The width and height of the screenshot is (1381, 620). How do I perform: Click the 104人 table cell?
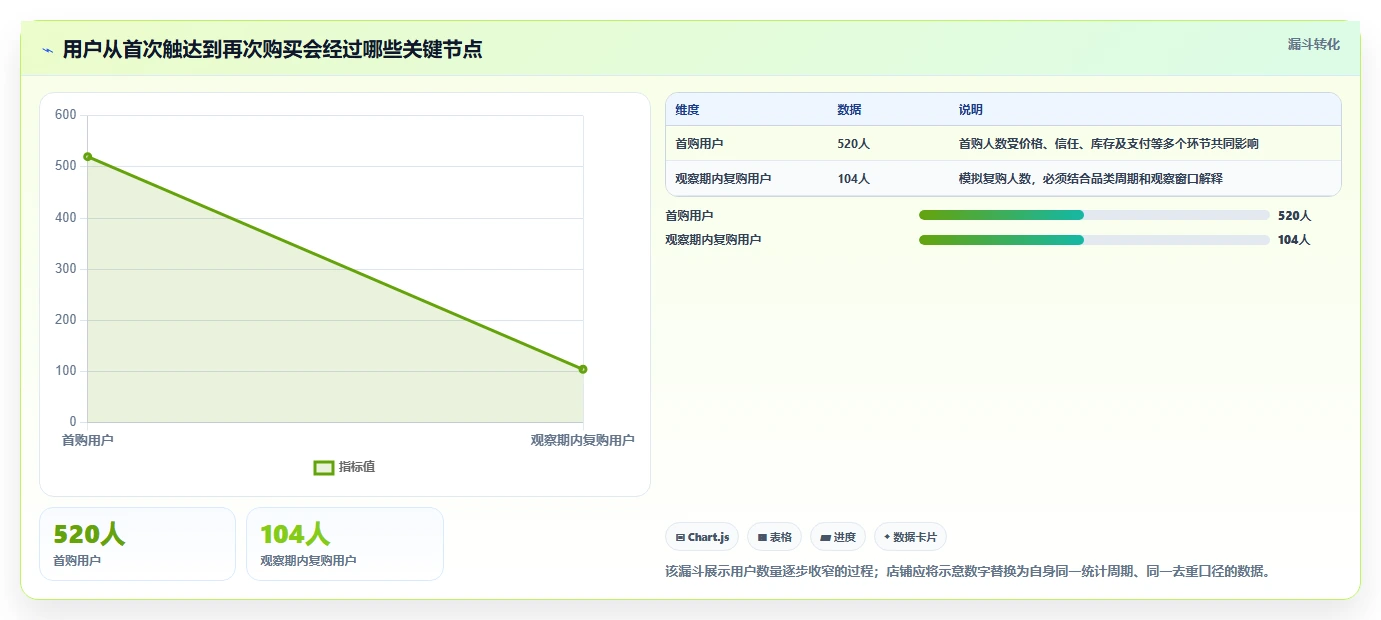853,179
